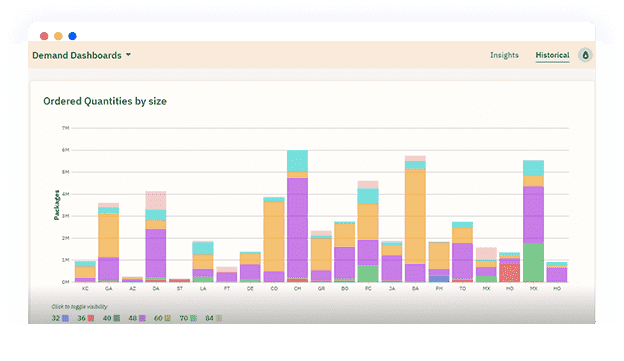
Task: Click the green bottom segment of the PC bar
Action: (368, 274)
